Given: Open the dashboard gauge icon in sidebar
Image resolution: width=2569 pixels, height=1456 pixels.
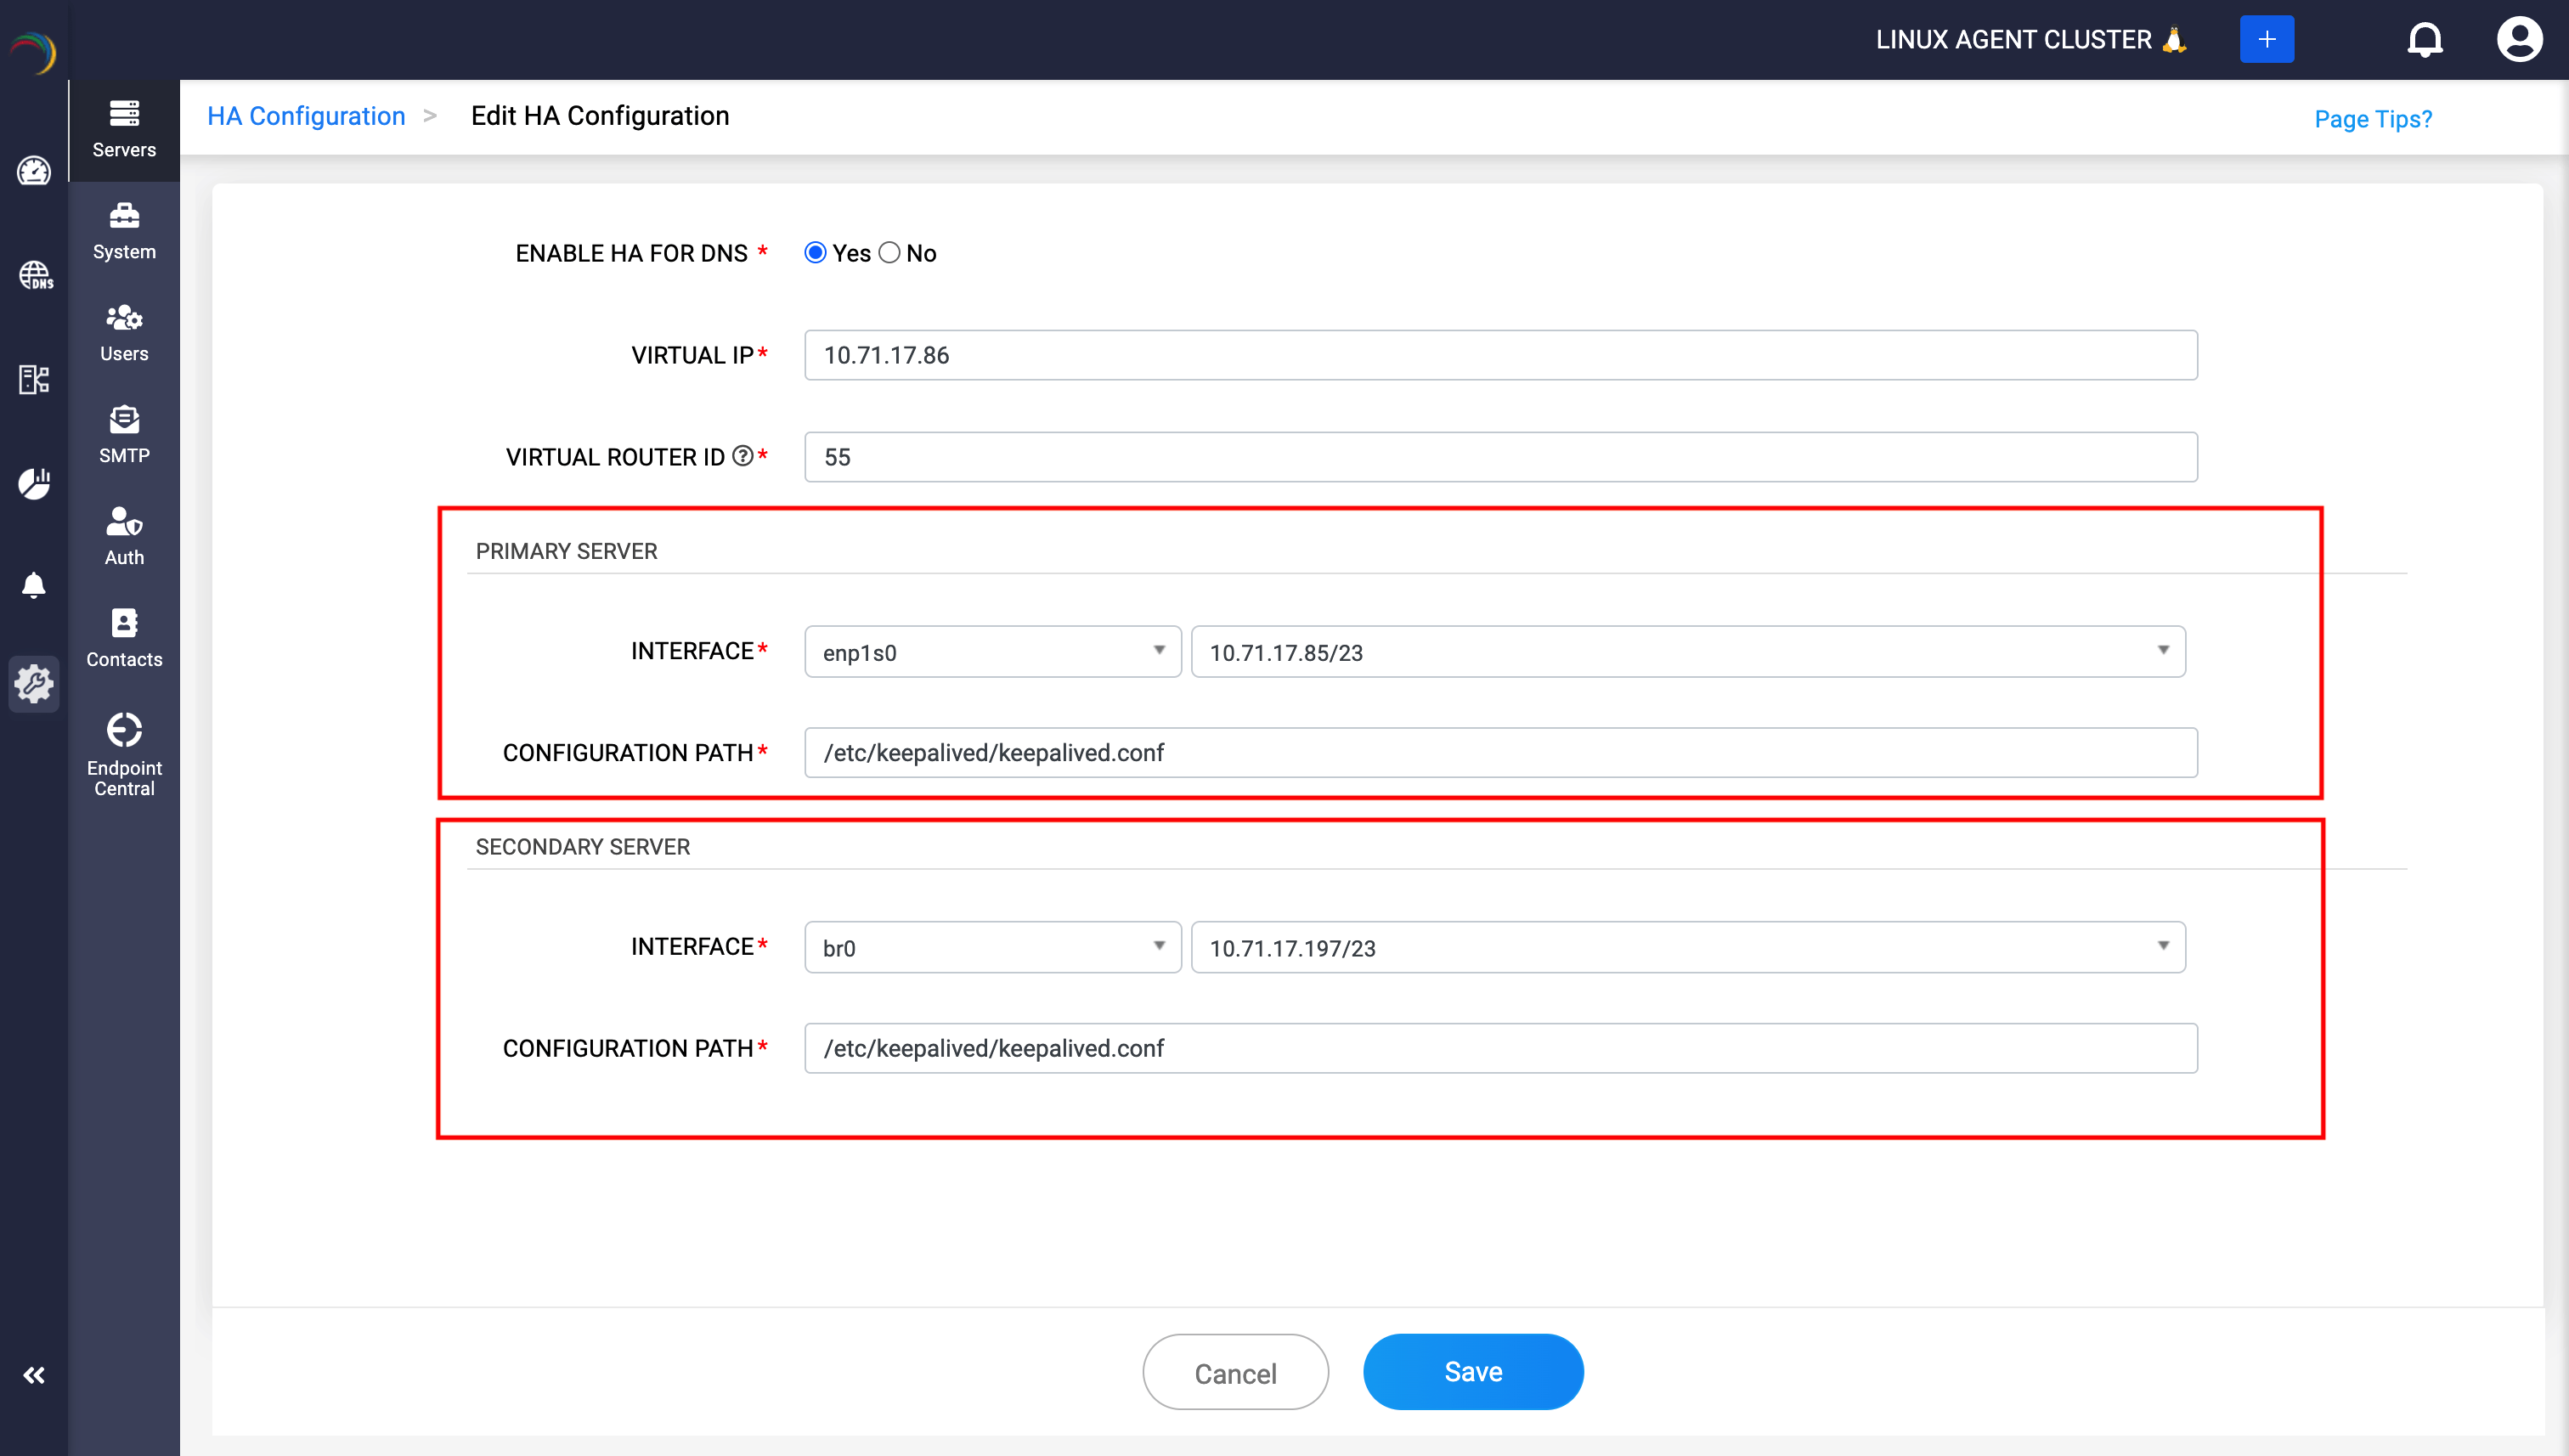Looking at the screenshot, I should pos(34,171).
